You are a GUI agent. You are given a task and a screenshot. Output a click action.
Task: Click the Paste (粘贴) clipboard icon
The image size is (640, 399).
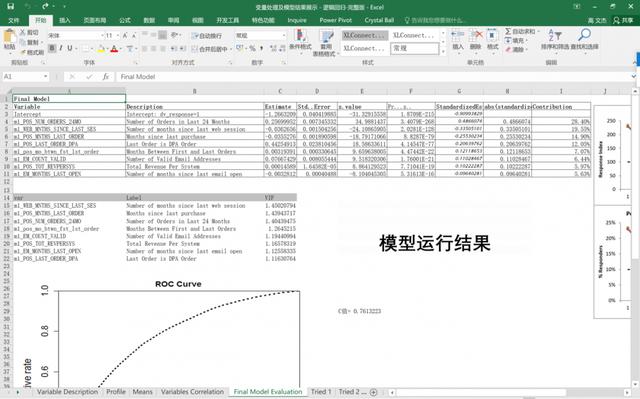coord(9,36)
